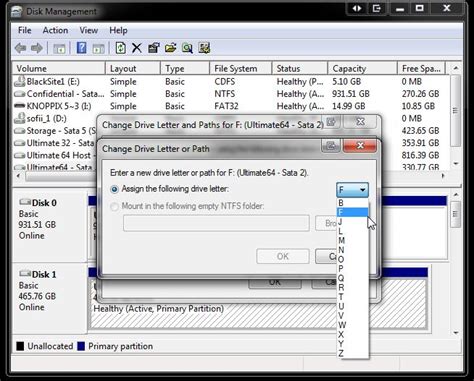
Task: Open the File menu
Action: 25,30
